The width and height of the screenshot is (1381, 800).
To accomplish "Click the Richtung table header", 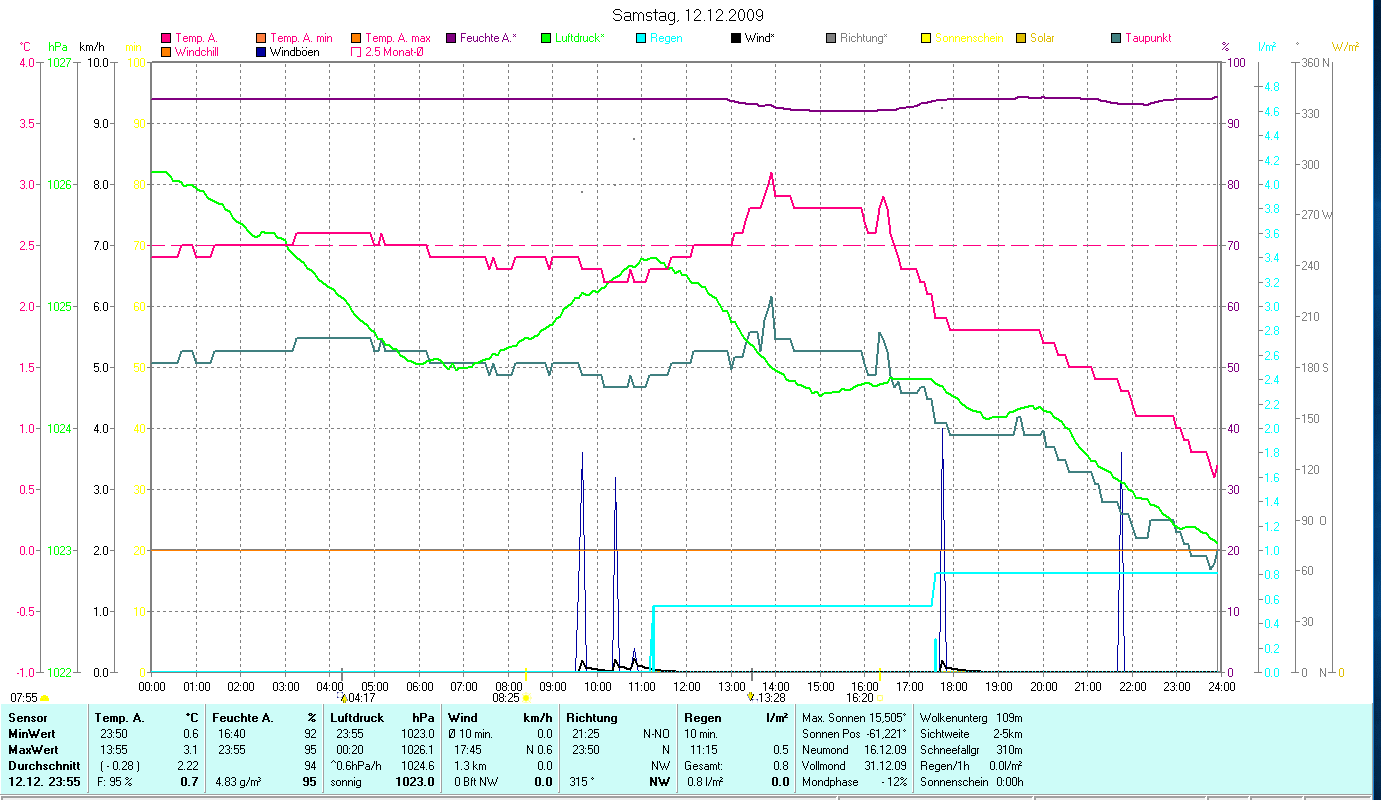I will click(x=592, y=718).
